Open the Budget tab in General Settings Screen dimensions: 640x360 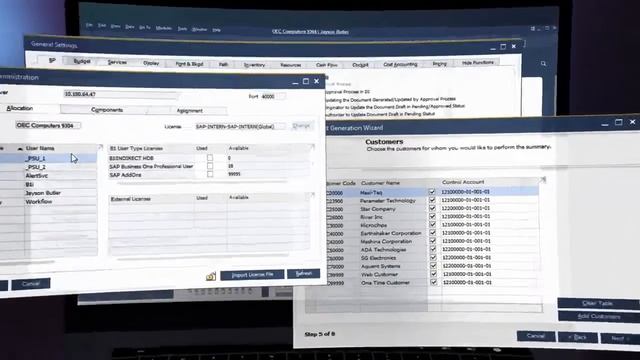coord(82,61)
